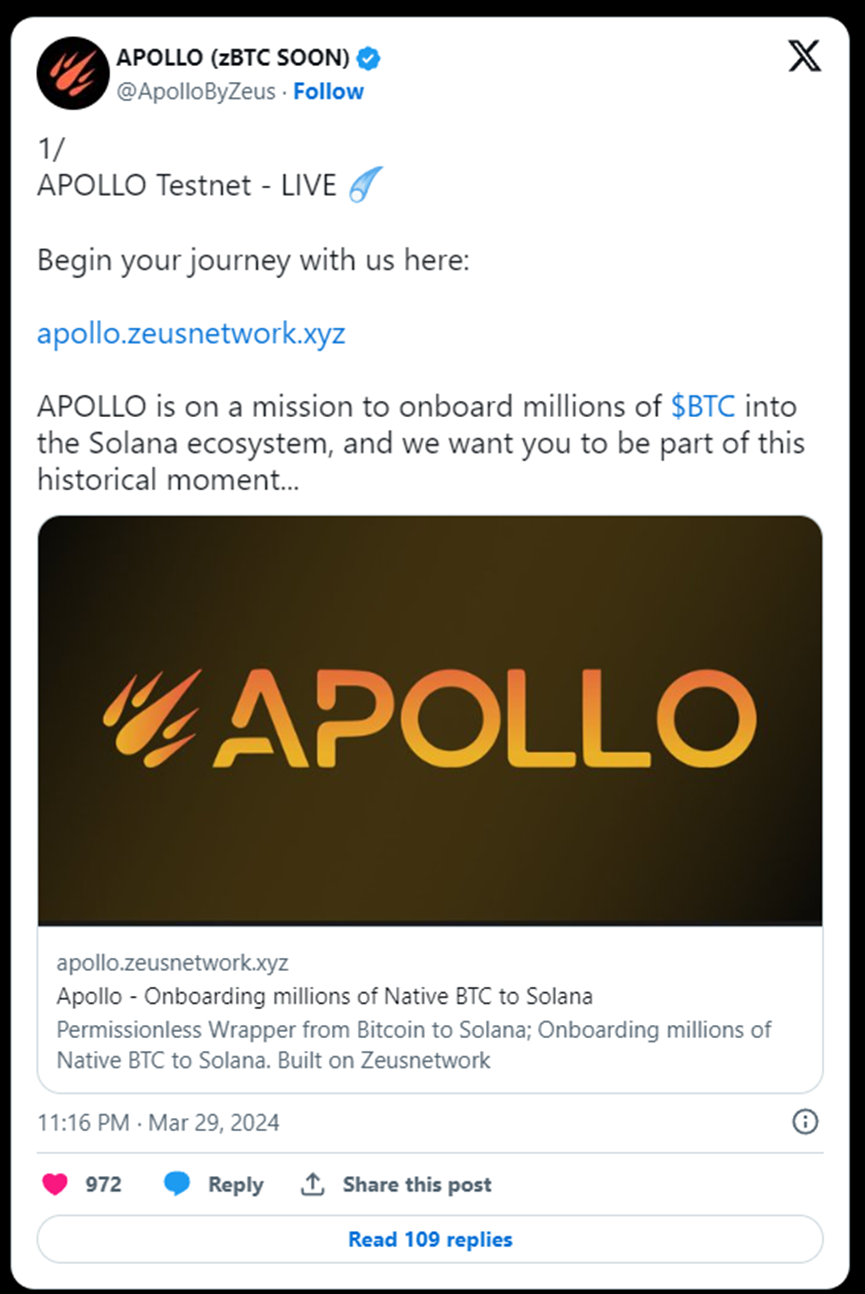Click the $BTC cashtag
Screen dimensions: 865x1294
click(x=704, y=407)
